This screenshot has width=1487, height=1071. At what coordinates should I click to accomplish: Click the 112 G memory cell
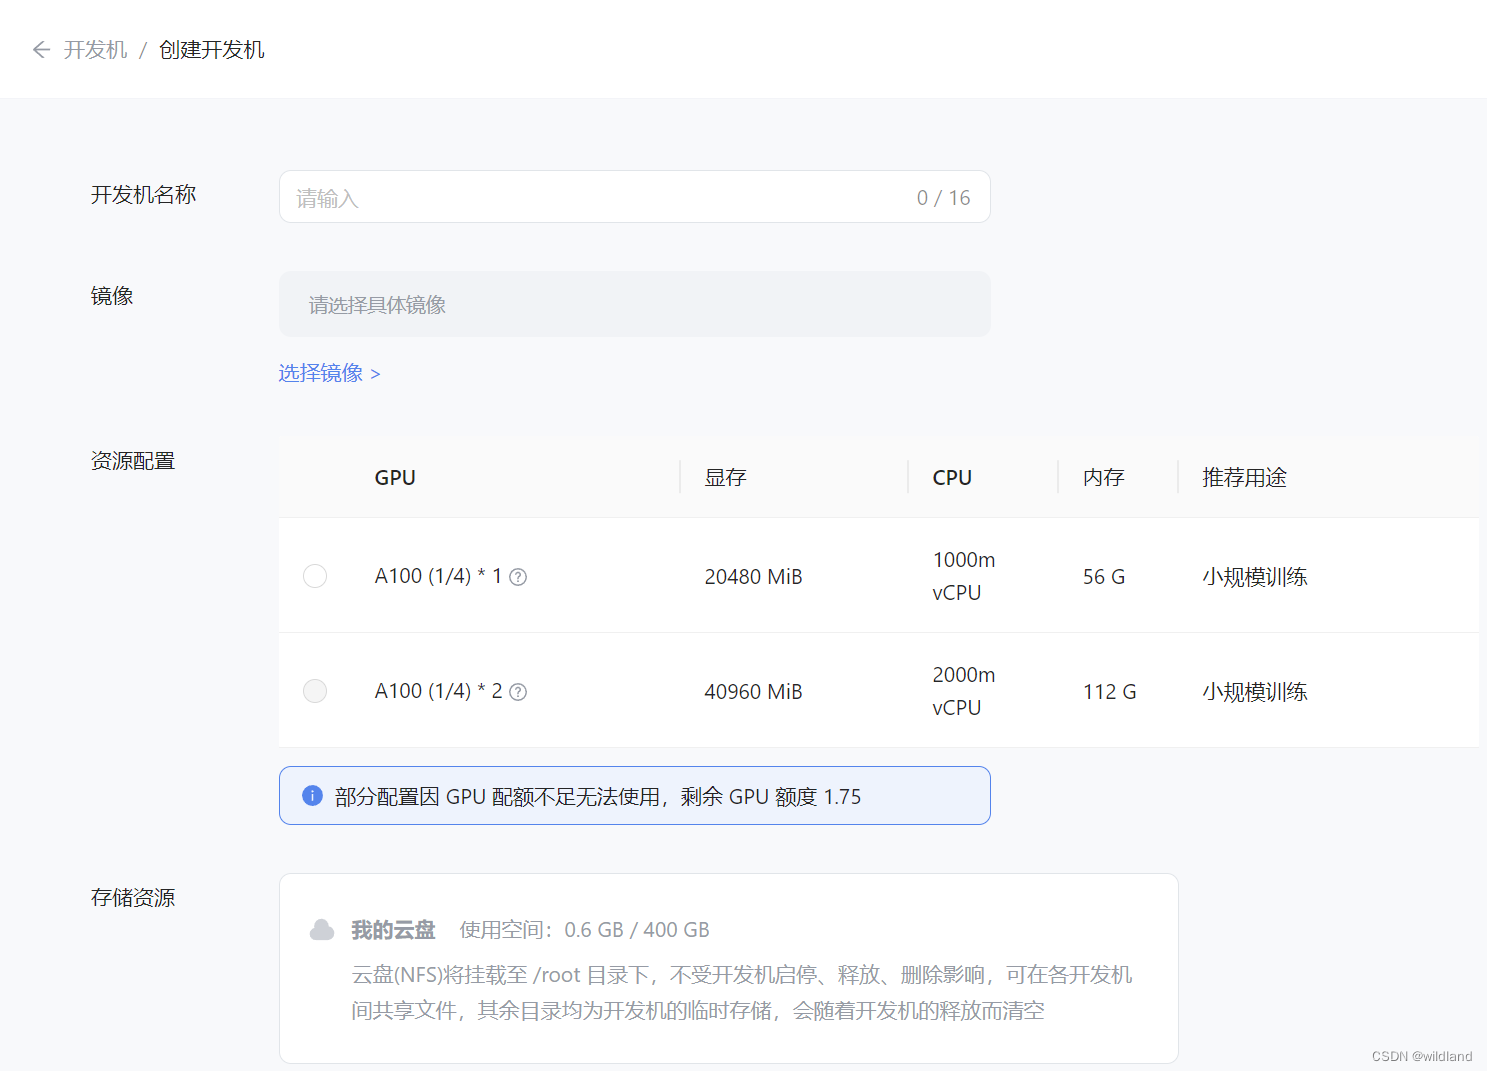click(1109, 692)
